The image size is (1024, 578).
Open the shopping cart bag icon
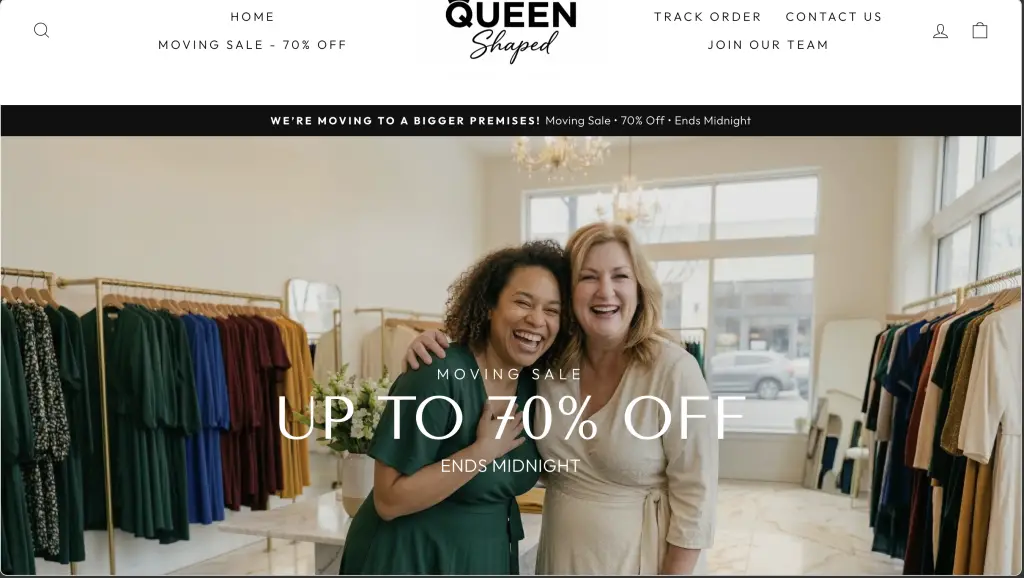click(980, 30)
